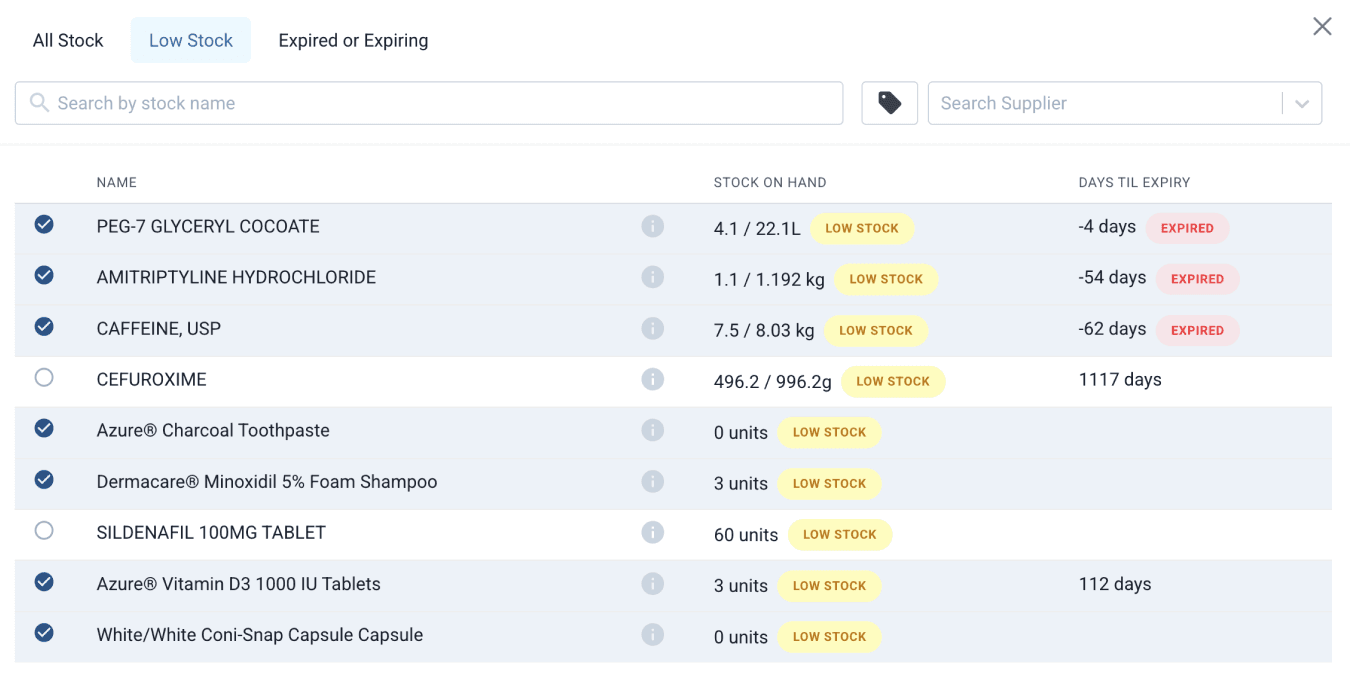Open info for White/White Coni-Snap Capsule

click(653, 635)
